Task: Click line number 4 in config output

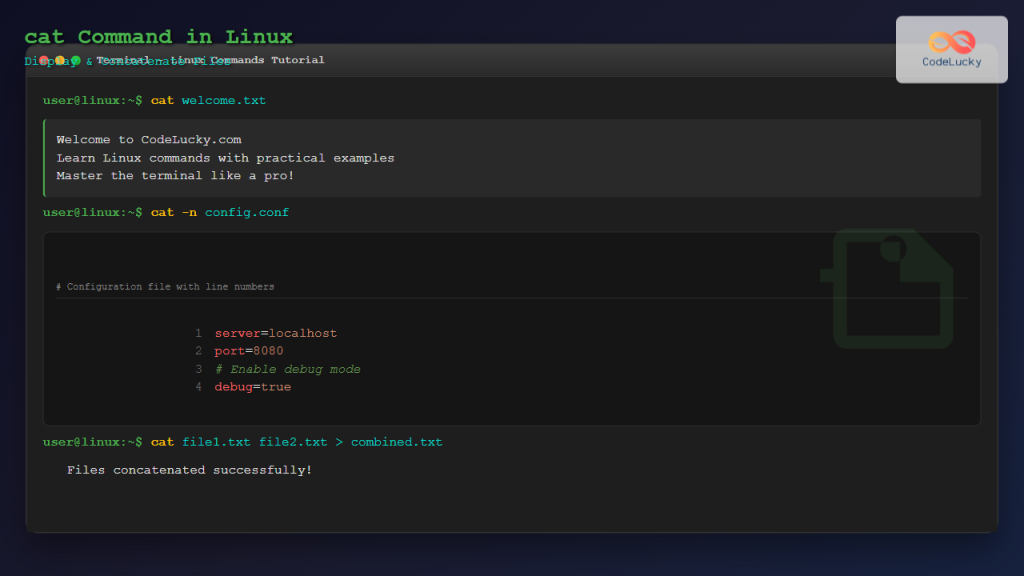Action: [198, 387]
